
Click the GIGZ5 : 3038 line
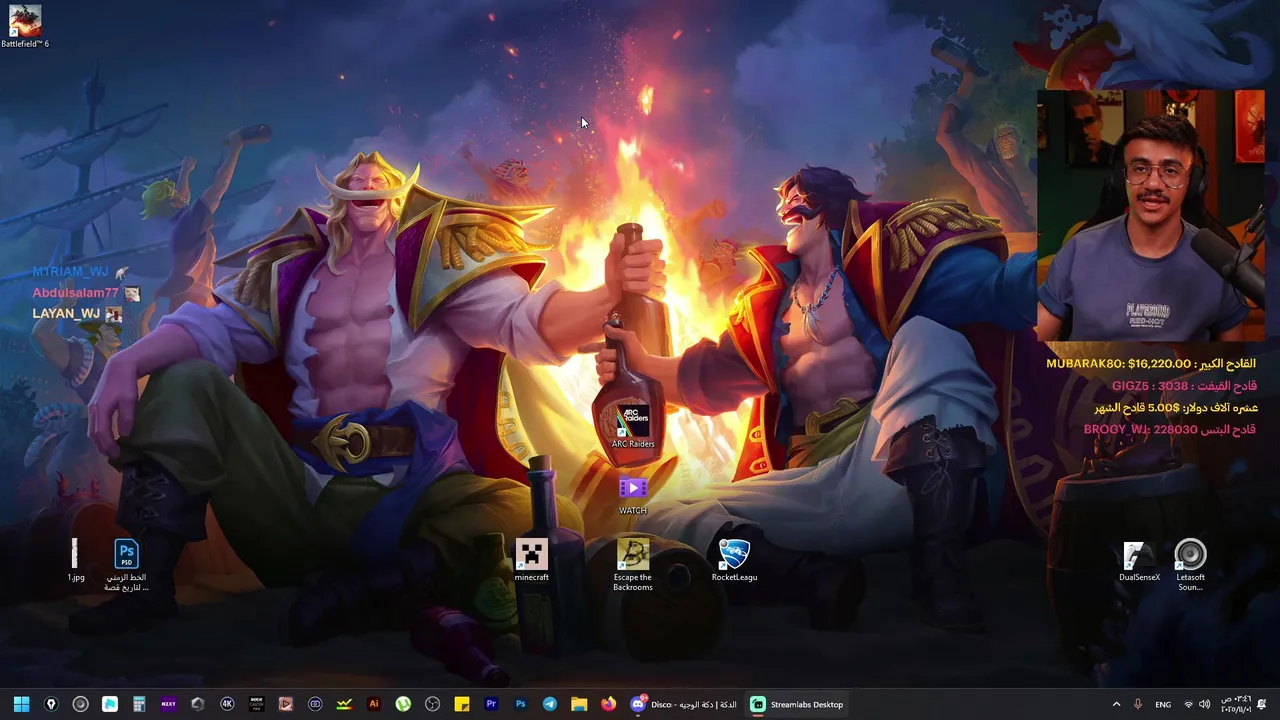click(1184, 386)
